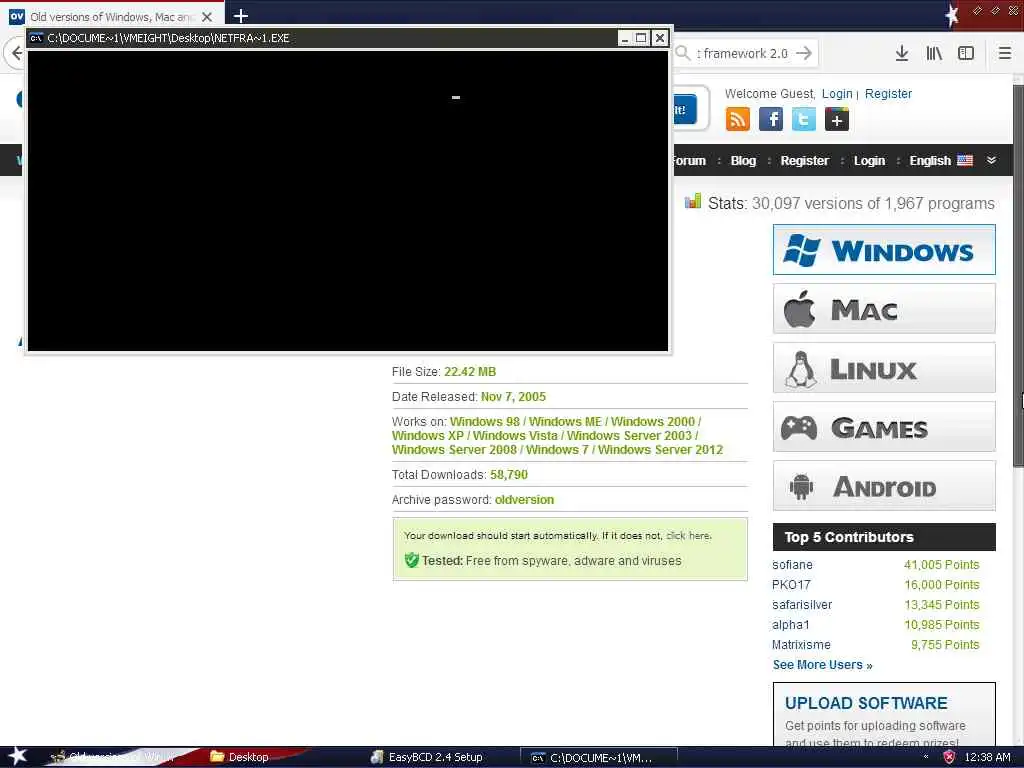Open the Register menu item in navbar
This screenshot has width=1024, height=768.
(805, 161)
